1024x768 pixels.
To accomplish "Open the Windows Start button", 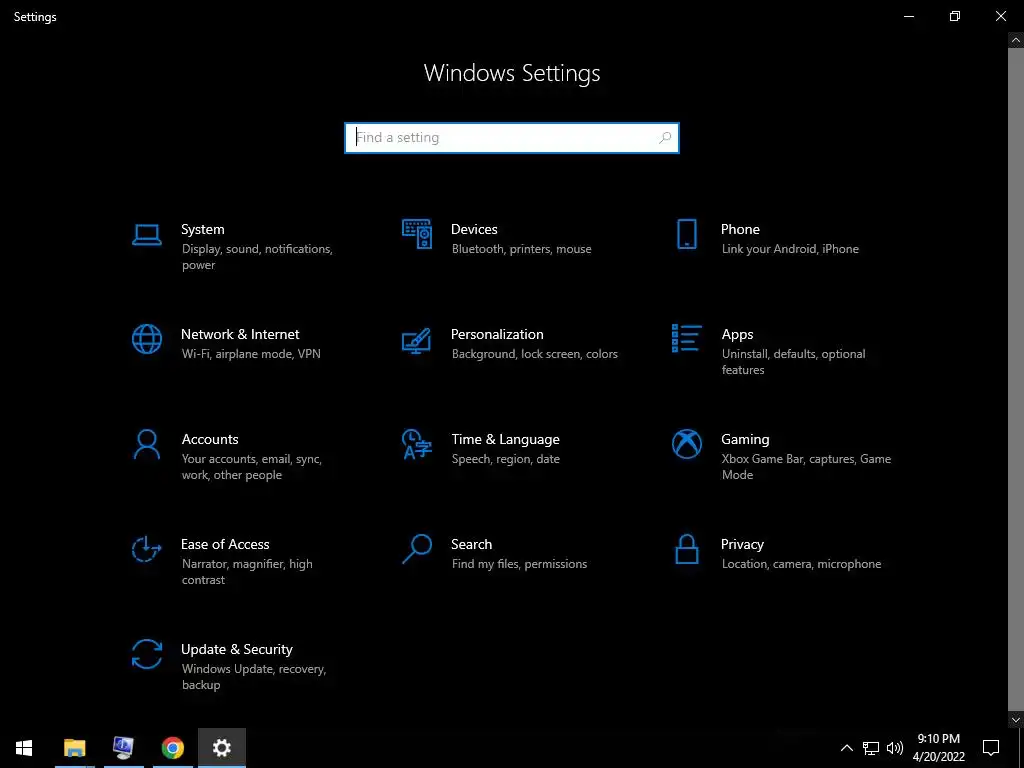I will click(24, 748).
